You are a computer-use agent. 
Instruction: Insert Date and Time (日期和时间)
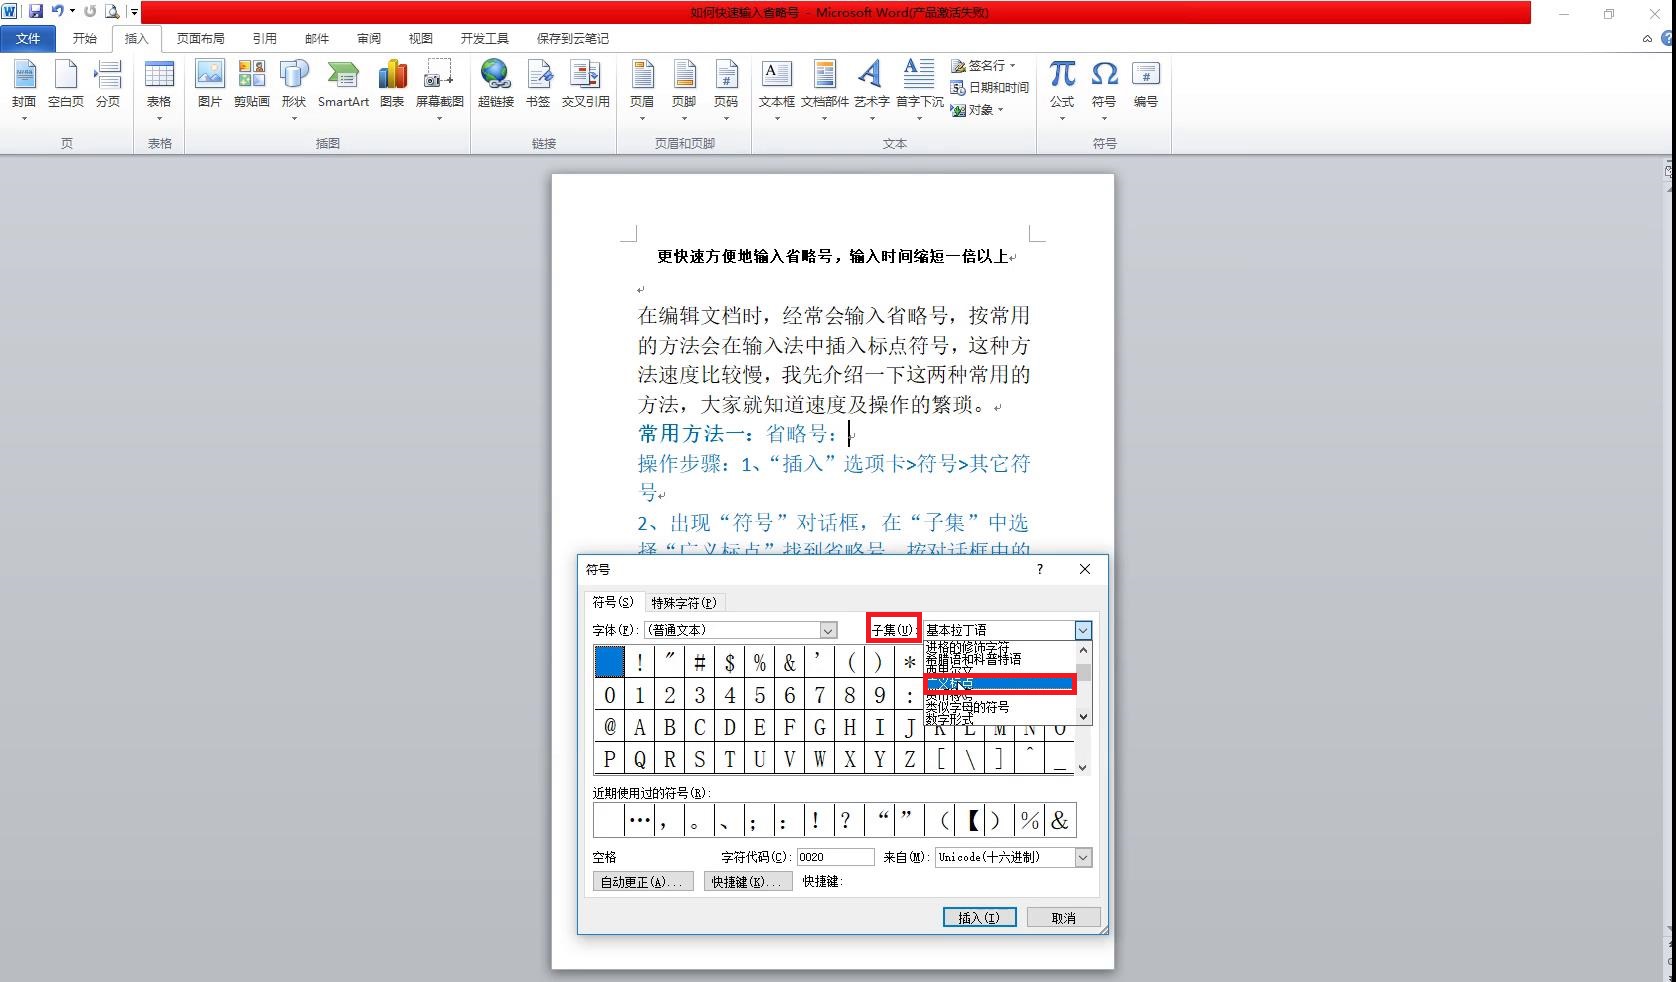point(989,88)
